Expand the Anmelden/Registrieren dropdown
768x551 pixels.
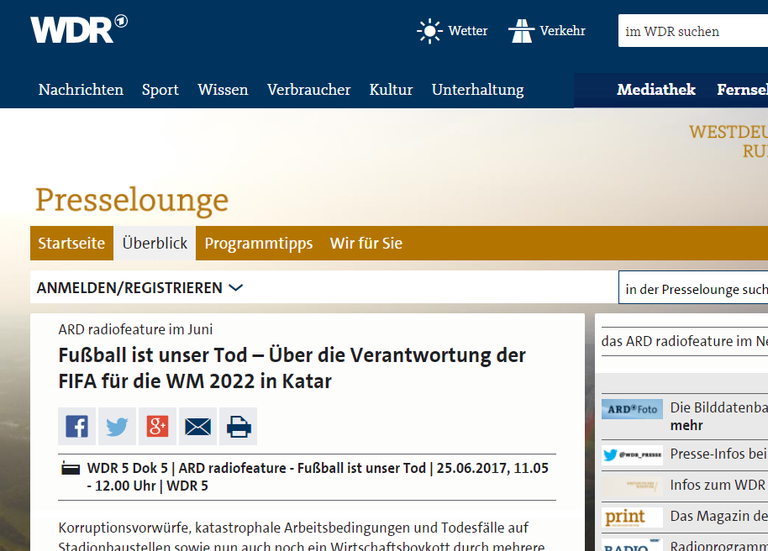coord(140,287)
